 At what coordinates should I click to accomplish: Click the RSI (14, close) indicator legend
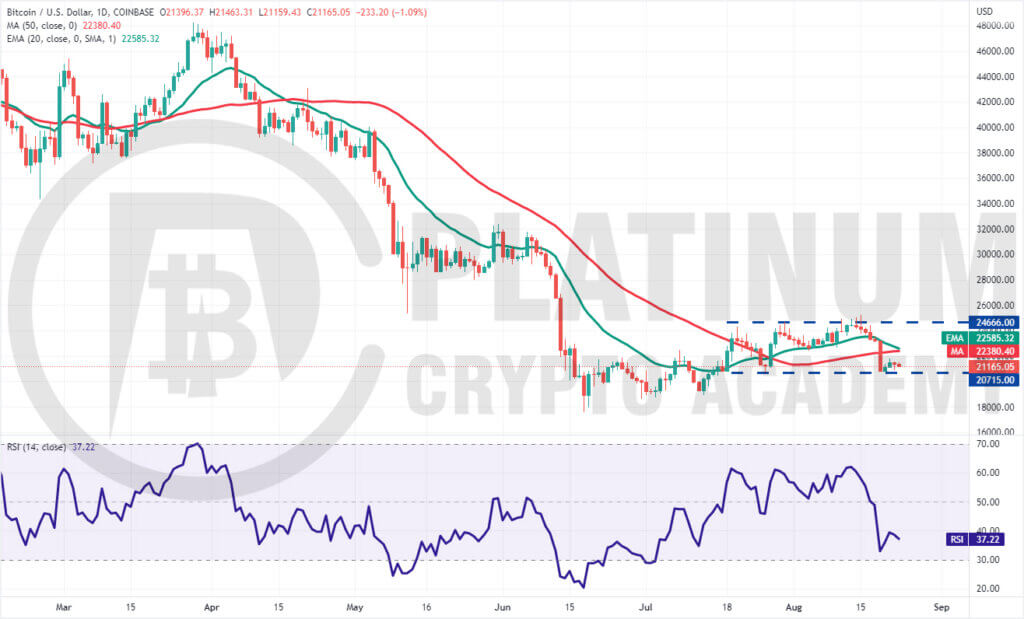[37, 447]
